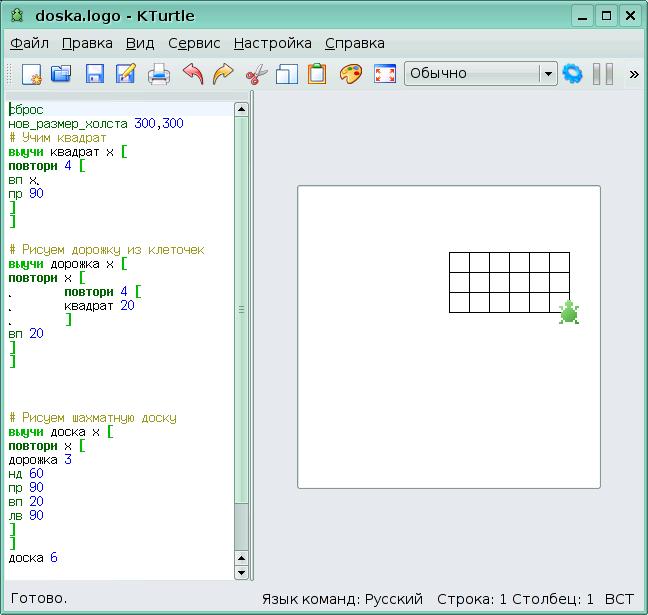The image size is (648, 615).
Task: Click the Copy icon in the toolbar
Action: 287,74
